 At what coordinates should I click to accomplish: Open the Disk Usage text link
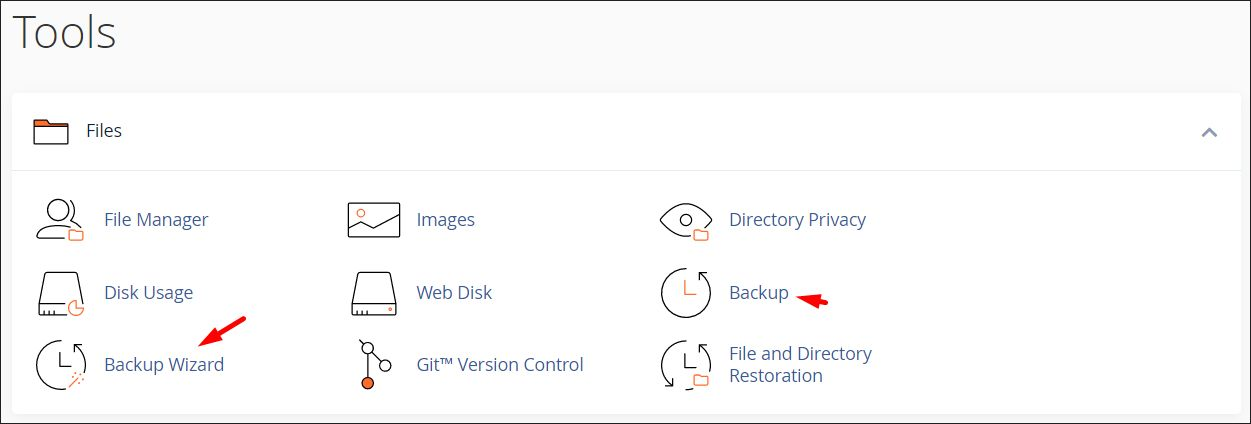148,293
